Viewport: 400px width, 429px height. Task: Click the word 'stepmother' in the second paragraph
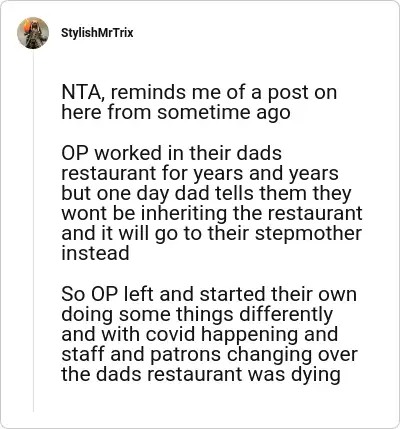click(308, 233)
